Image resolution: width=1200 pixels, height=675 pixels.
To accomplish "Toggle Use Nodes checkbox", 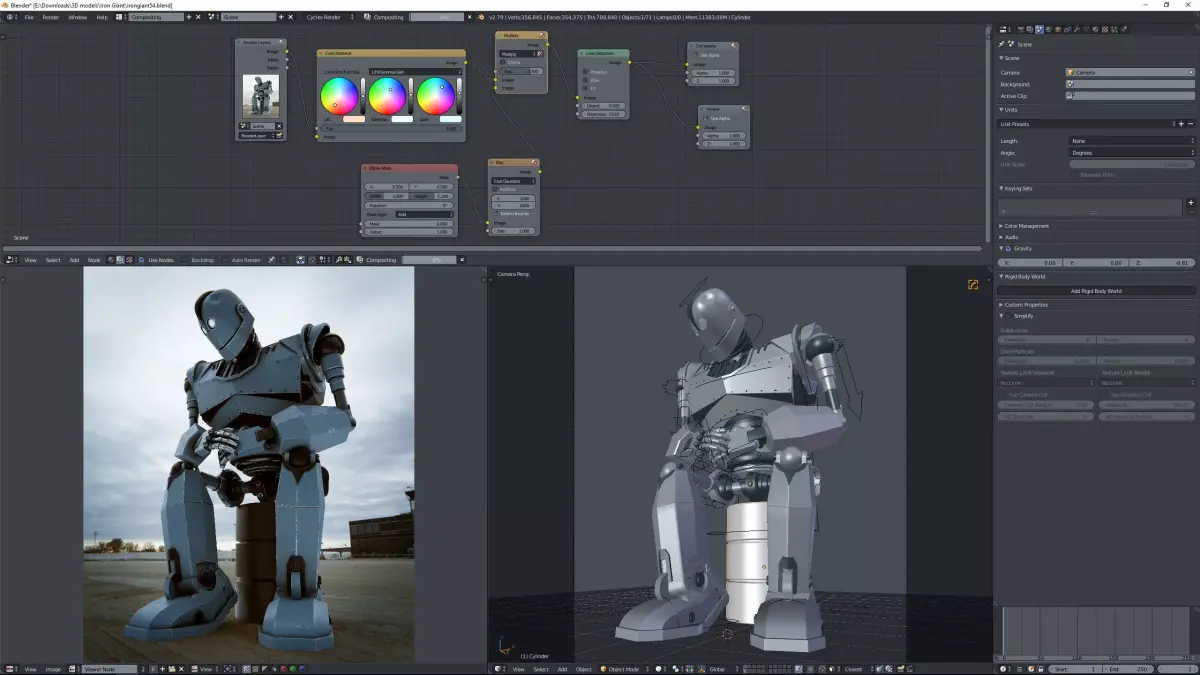I will [142, 260].
